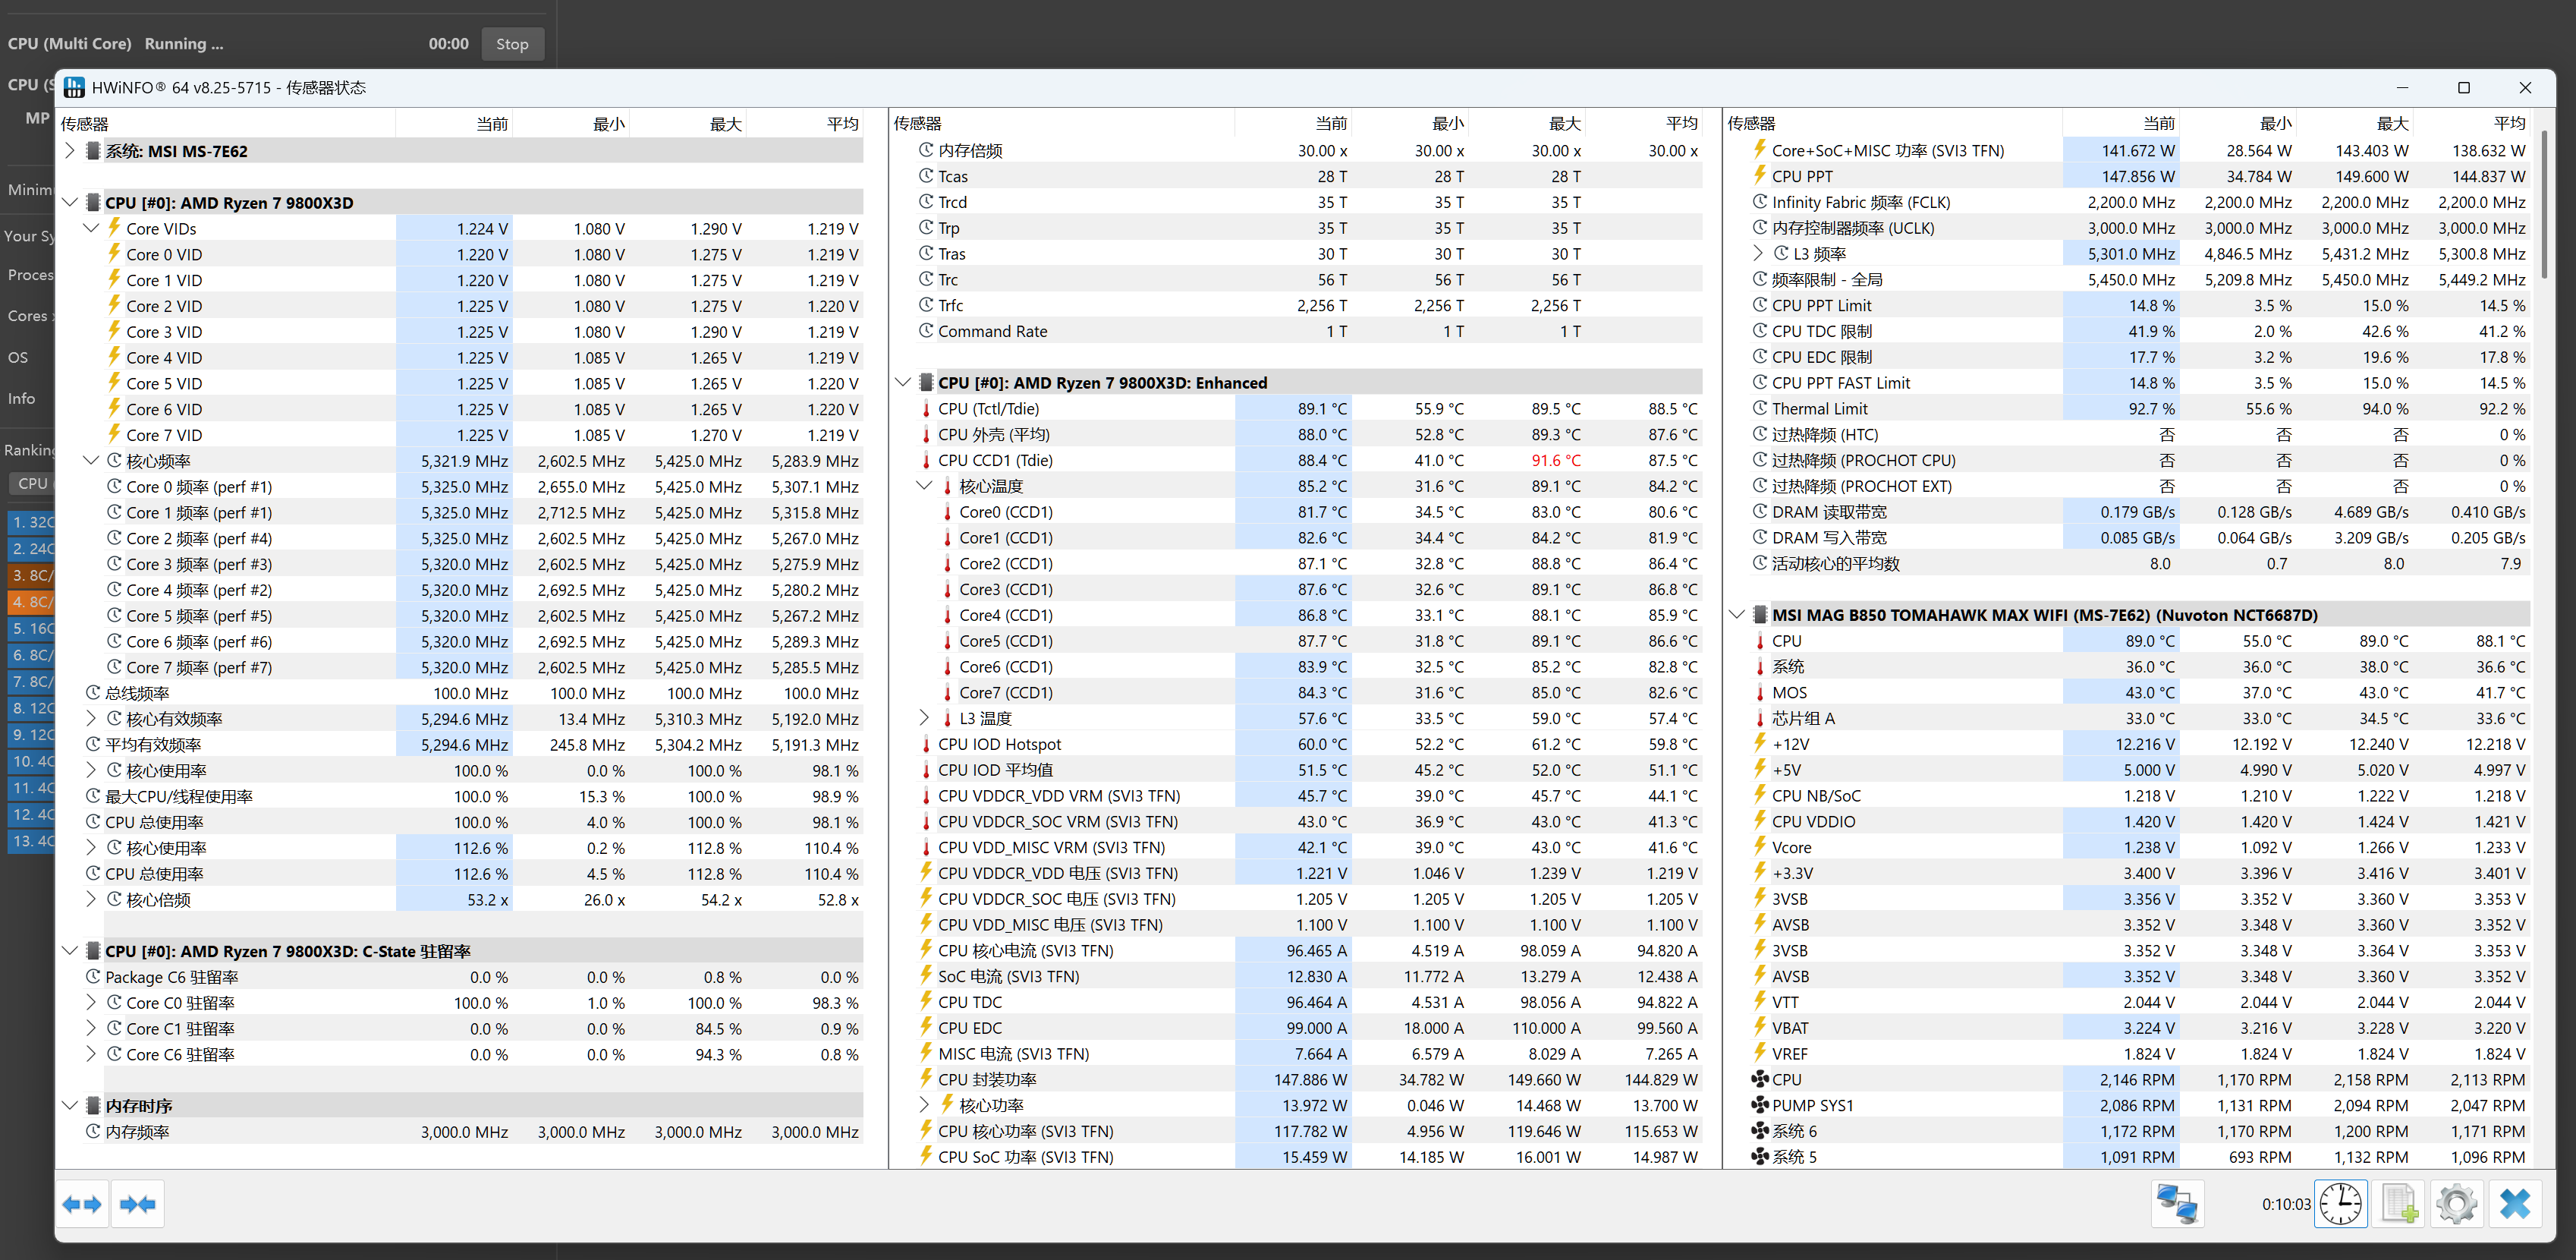The image size is (2576, 1260).
Task: Click the HWiNFO logo in title bar
Action: pos(74,88)
